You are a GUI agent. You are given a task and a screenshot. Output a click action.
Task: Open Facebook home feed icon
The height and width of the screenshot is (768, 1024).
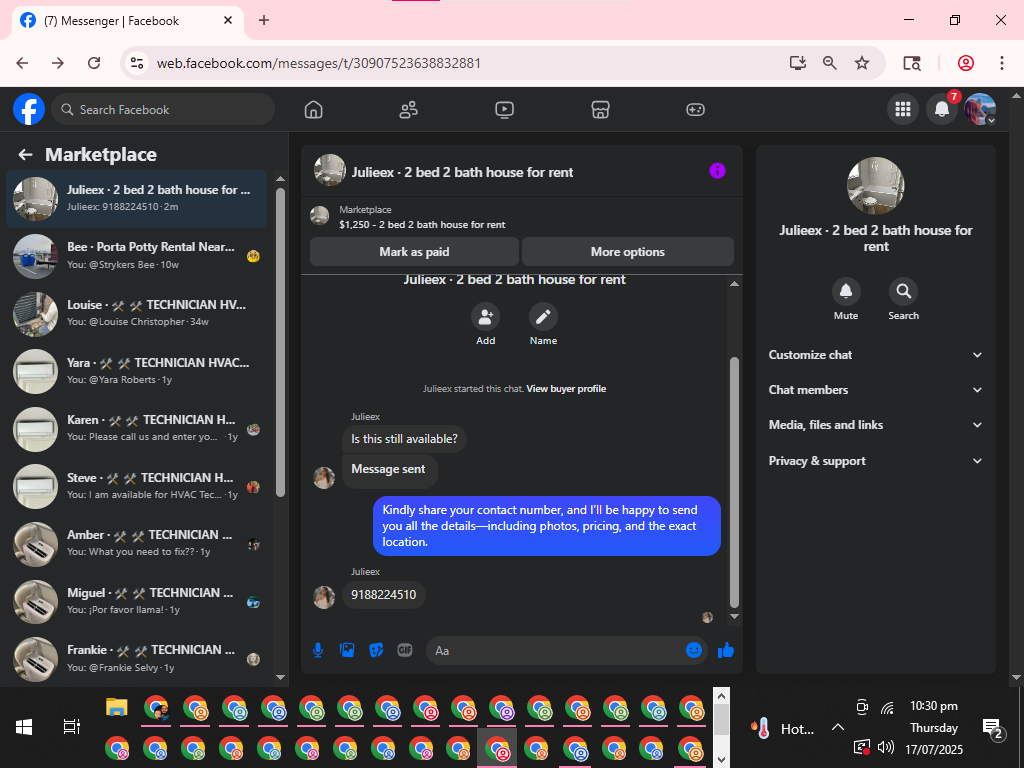click(x=313, y=110)
